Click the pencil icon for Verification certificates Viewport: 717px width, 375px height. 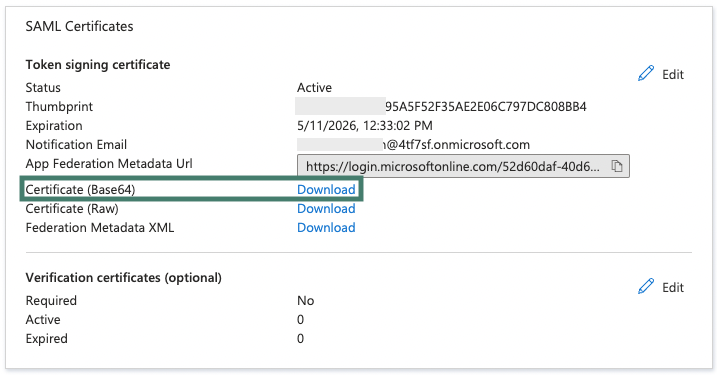[646, 287]
